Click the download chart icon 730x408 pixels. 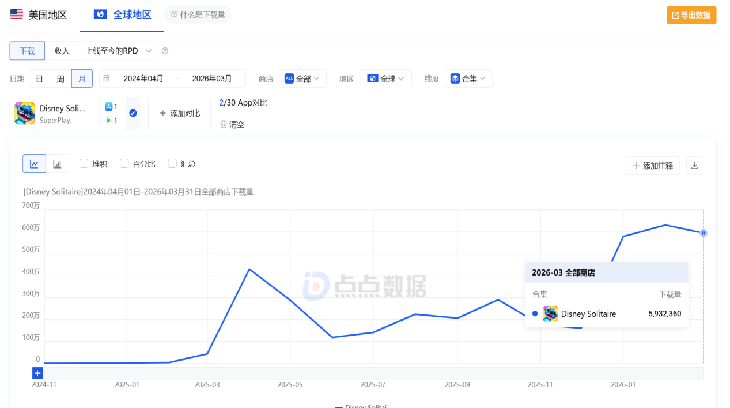[x=695, y=165]
